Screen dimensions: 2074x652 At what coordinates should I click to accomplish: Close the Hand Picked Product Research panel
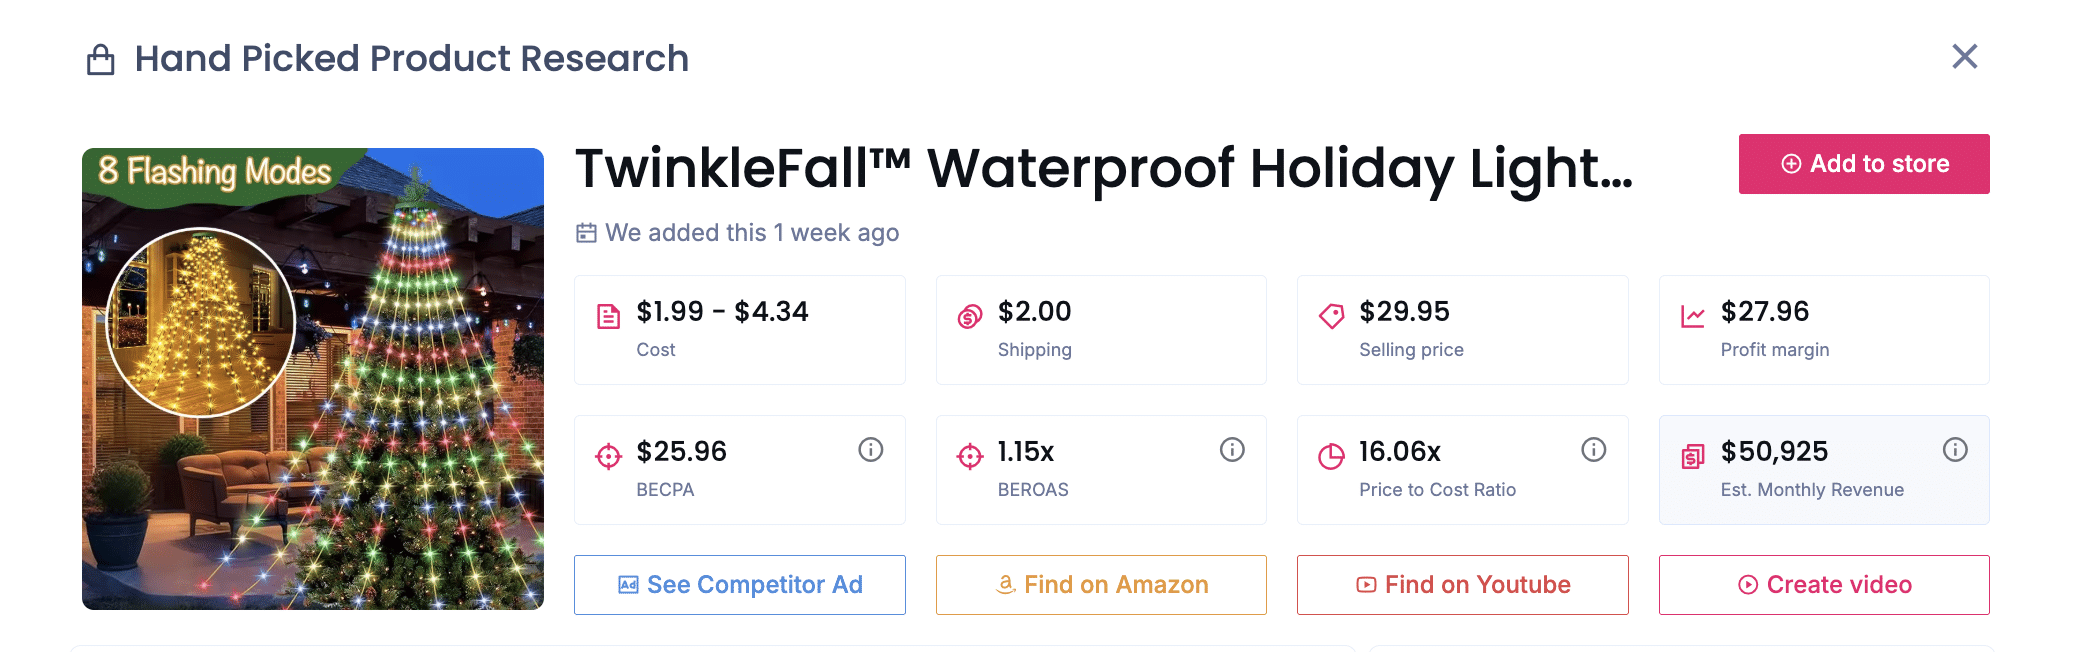click(x=1965, y=57)
